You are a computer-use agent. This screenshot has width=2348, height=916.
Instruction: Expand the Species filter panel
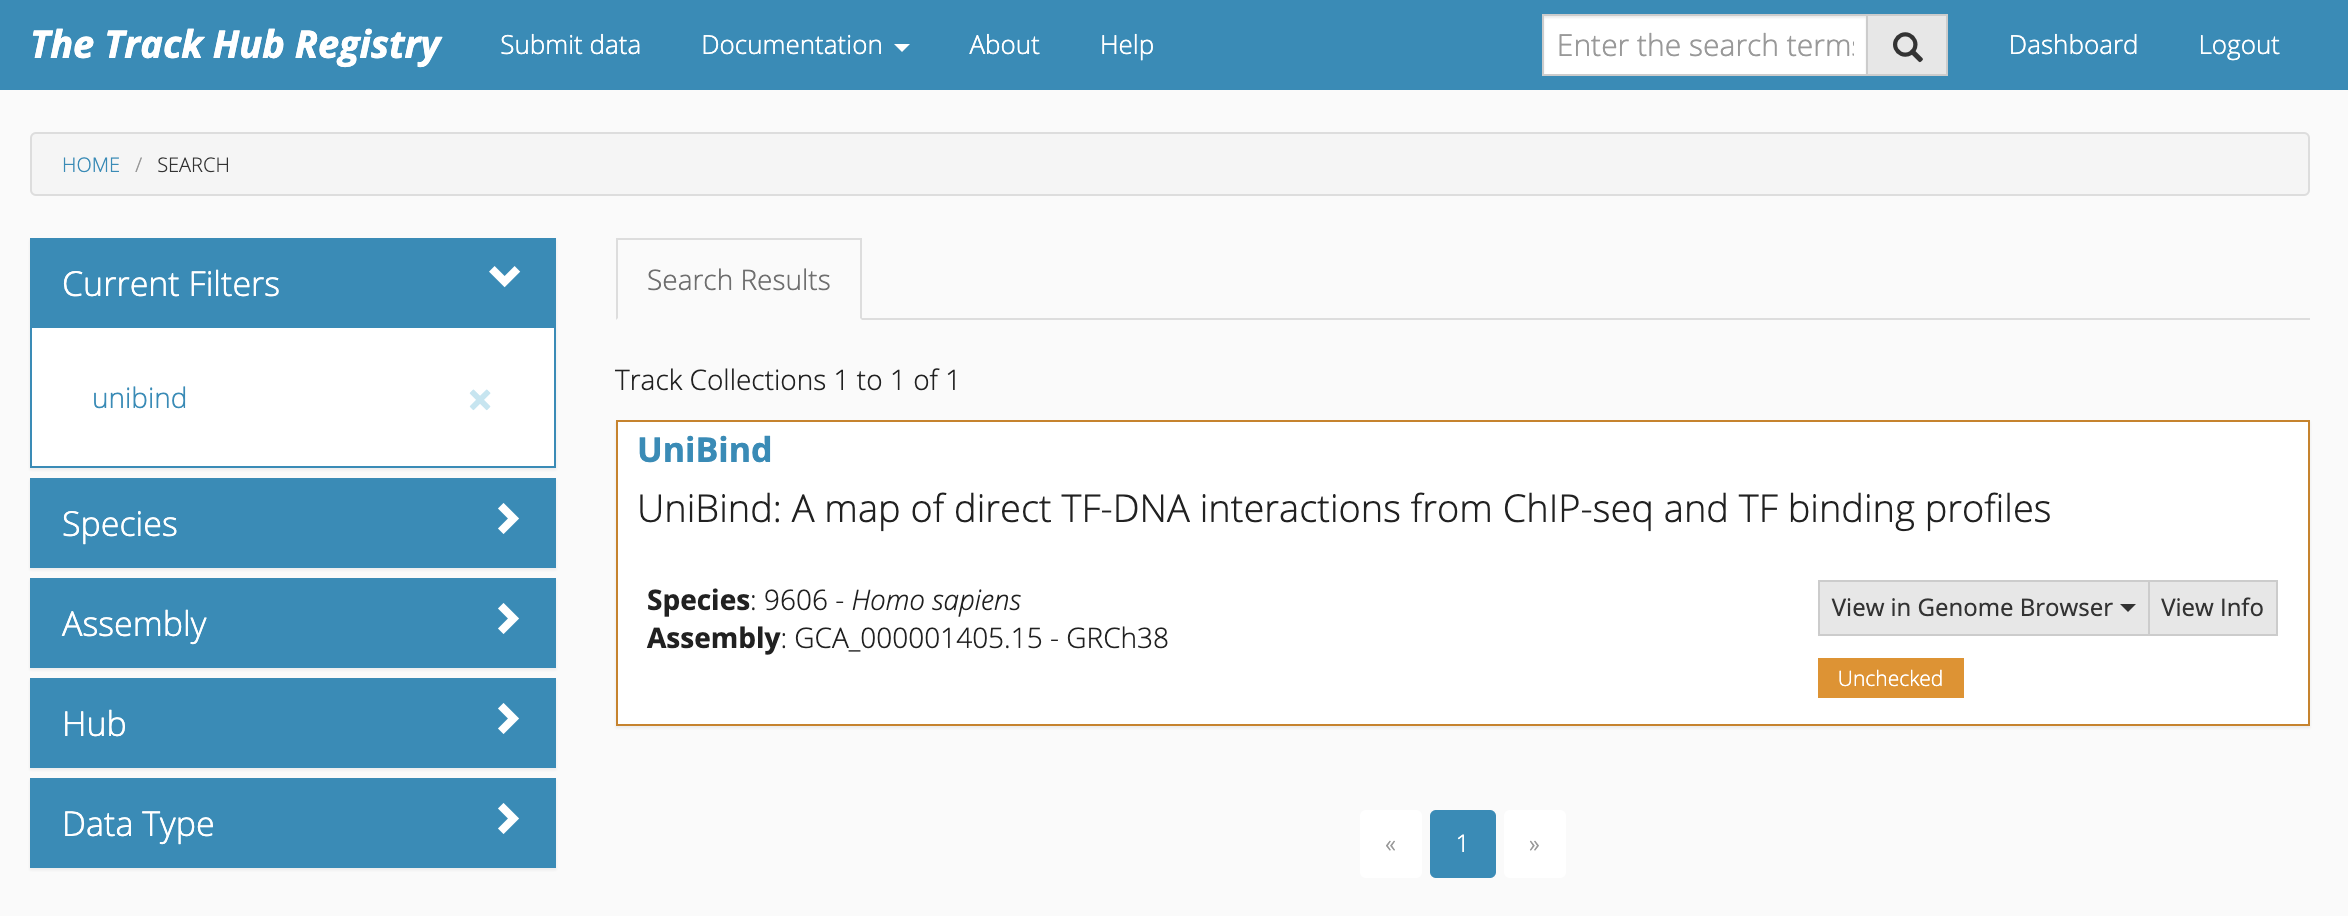point(507,519)
